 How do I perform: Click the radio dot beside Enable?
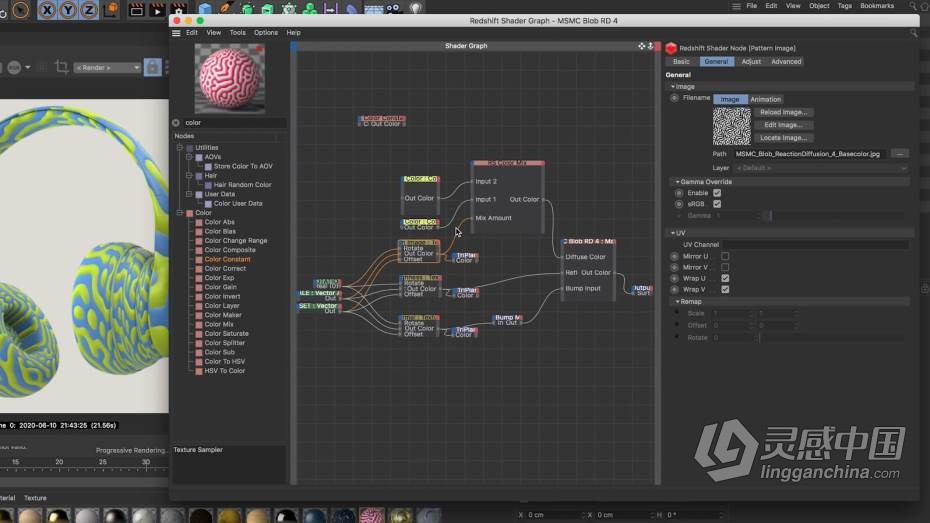(679, 193)
